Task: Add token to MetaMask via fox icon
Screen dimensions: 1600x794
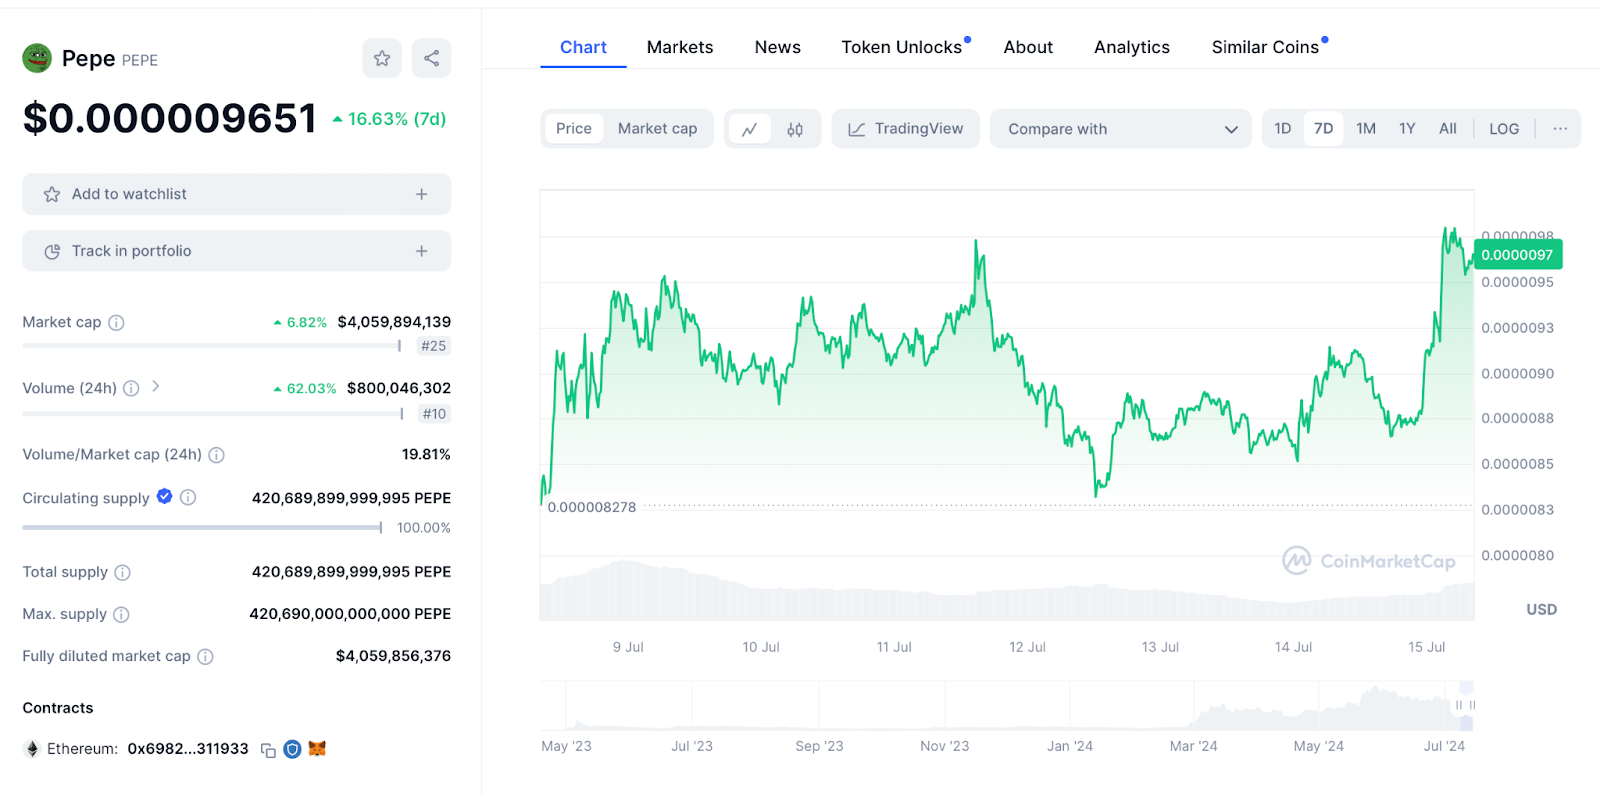Action: [317, 748]
